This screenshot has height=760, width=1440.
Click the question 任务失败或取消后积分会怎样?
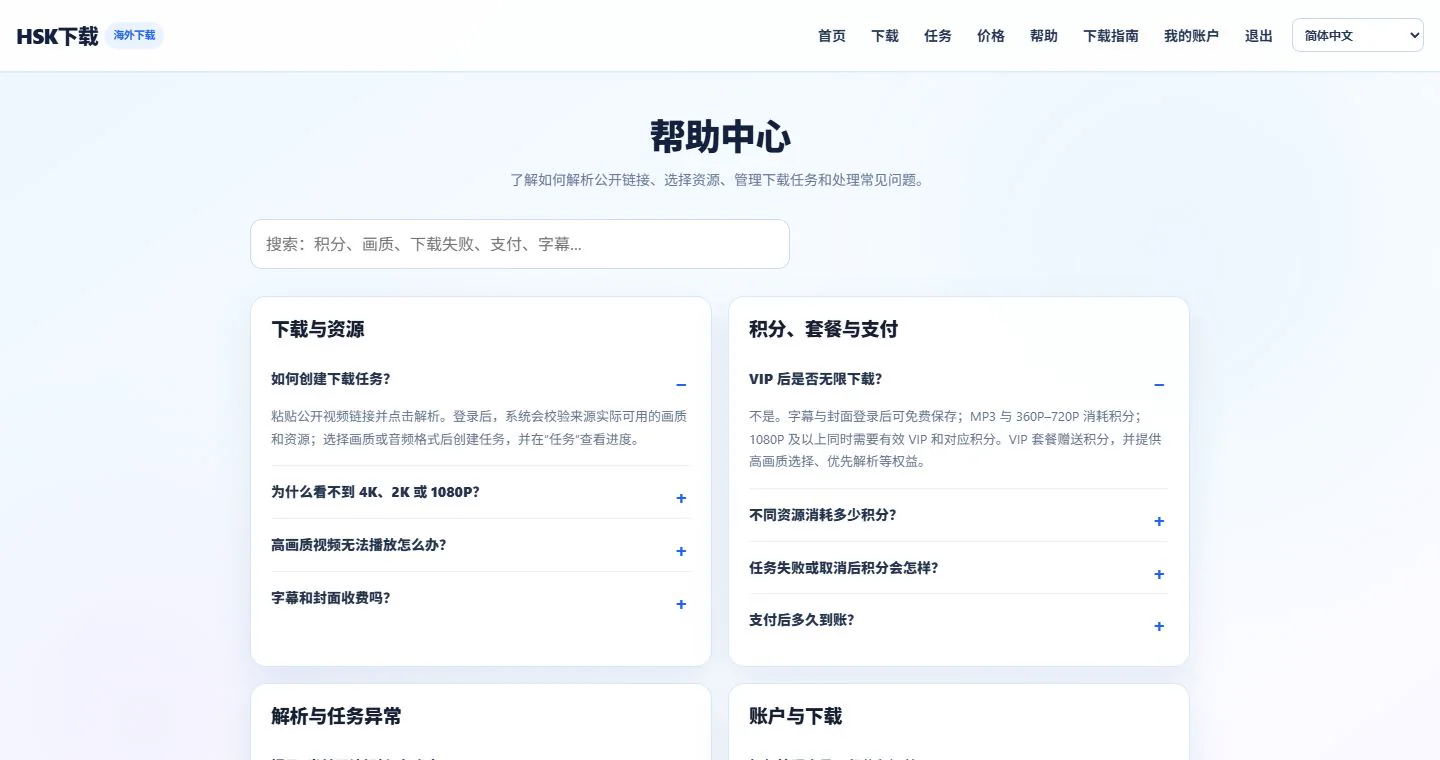coord(844,568)
